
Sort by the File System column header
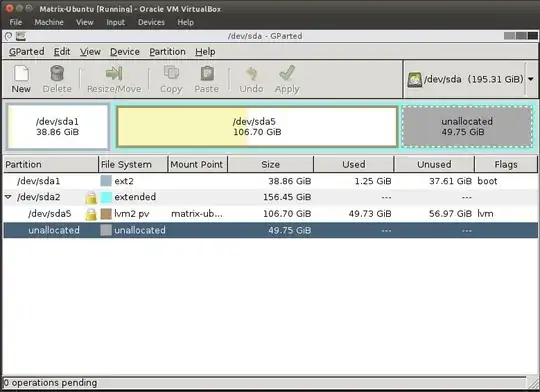tap(133, 164)
